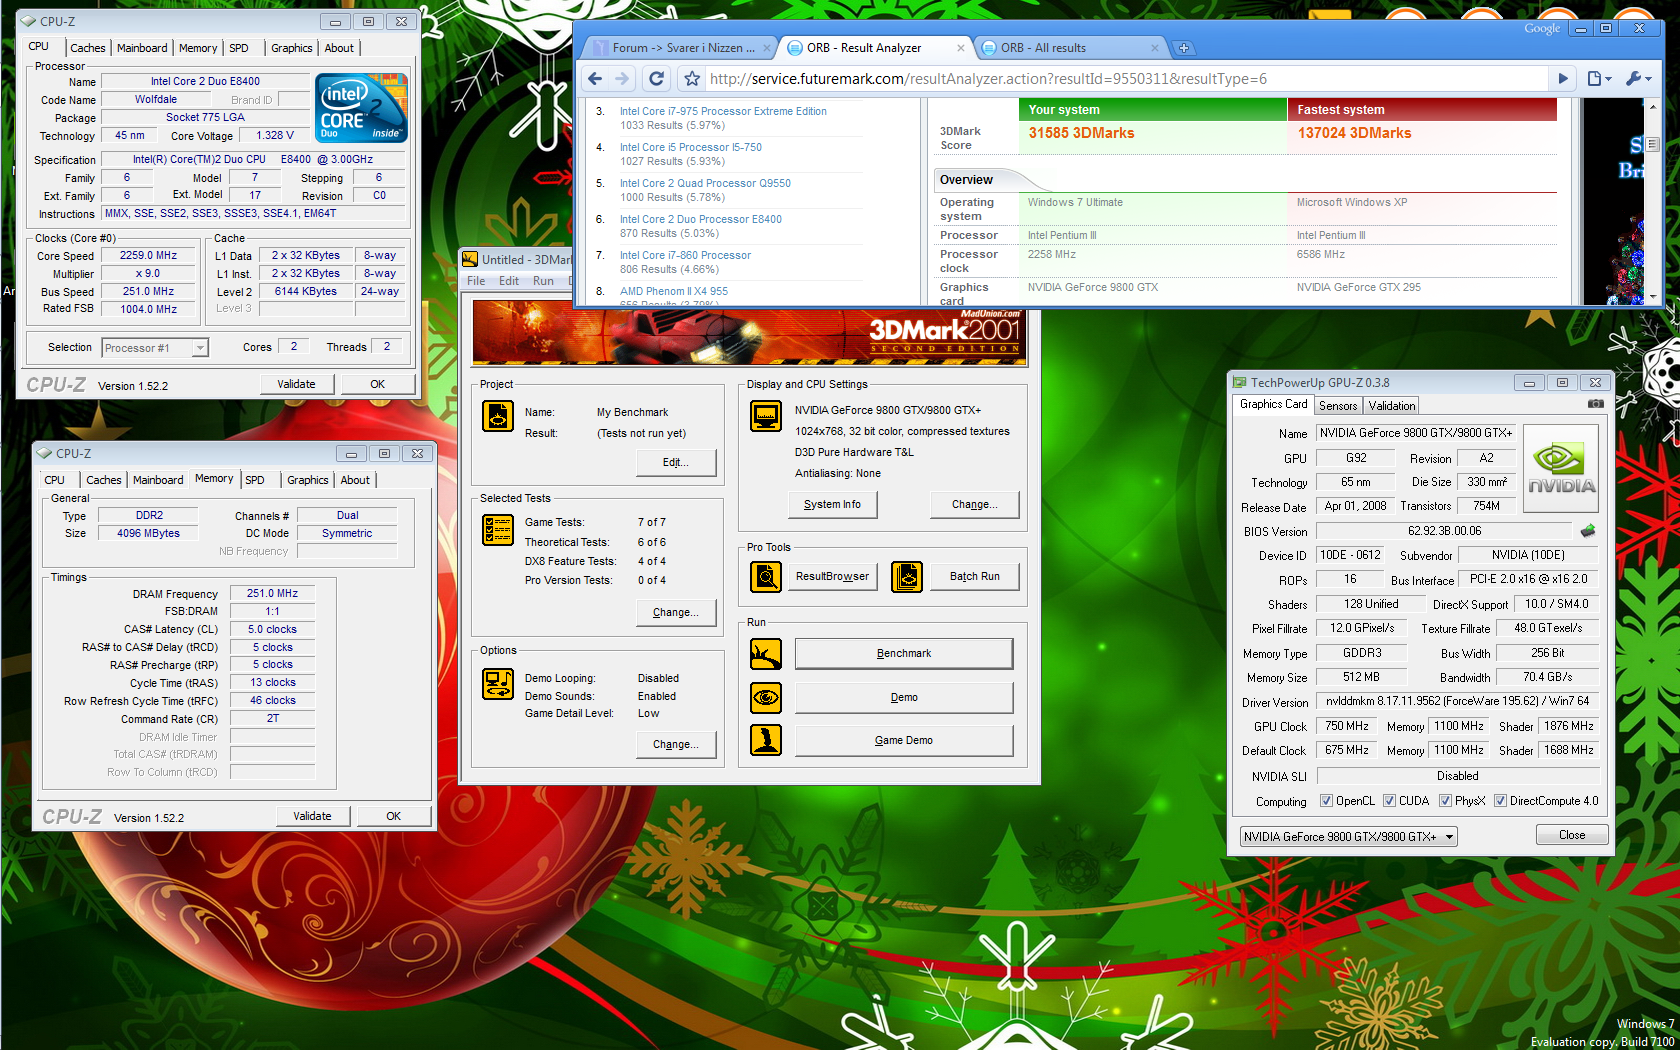Click Close in the GPU-Z window
Viewport: 1680px width, 1050px height.
pos(1572,835)
